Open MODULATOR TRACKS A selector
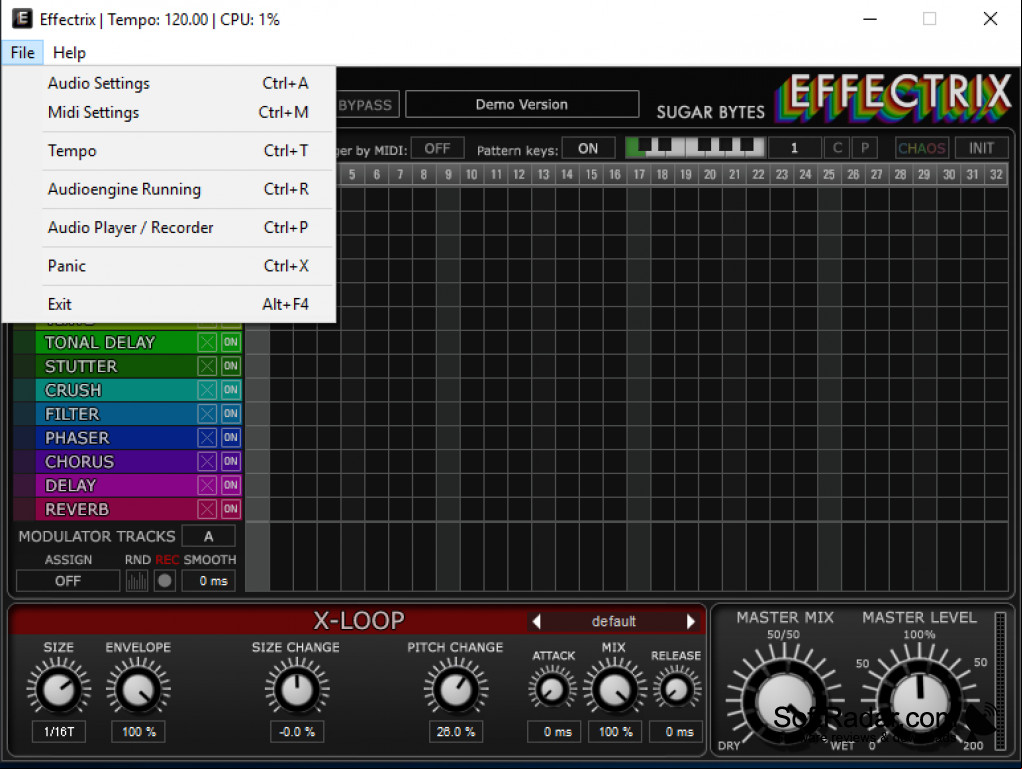 click(x=209, y=536)
